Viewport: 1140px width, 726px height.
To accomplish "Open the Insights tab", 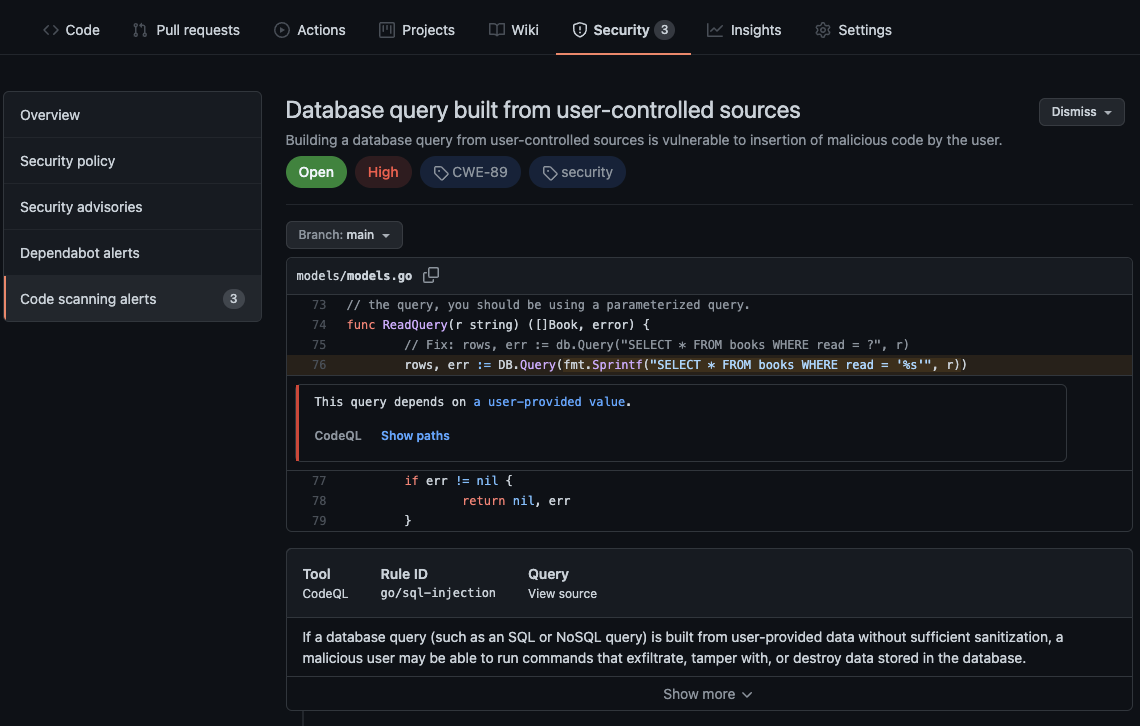I will click(x=744, y=30).
